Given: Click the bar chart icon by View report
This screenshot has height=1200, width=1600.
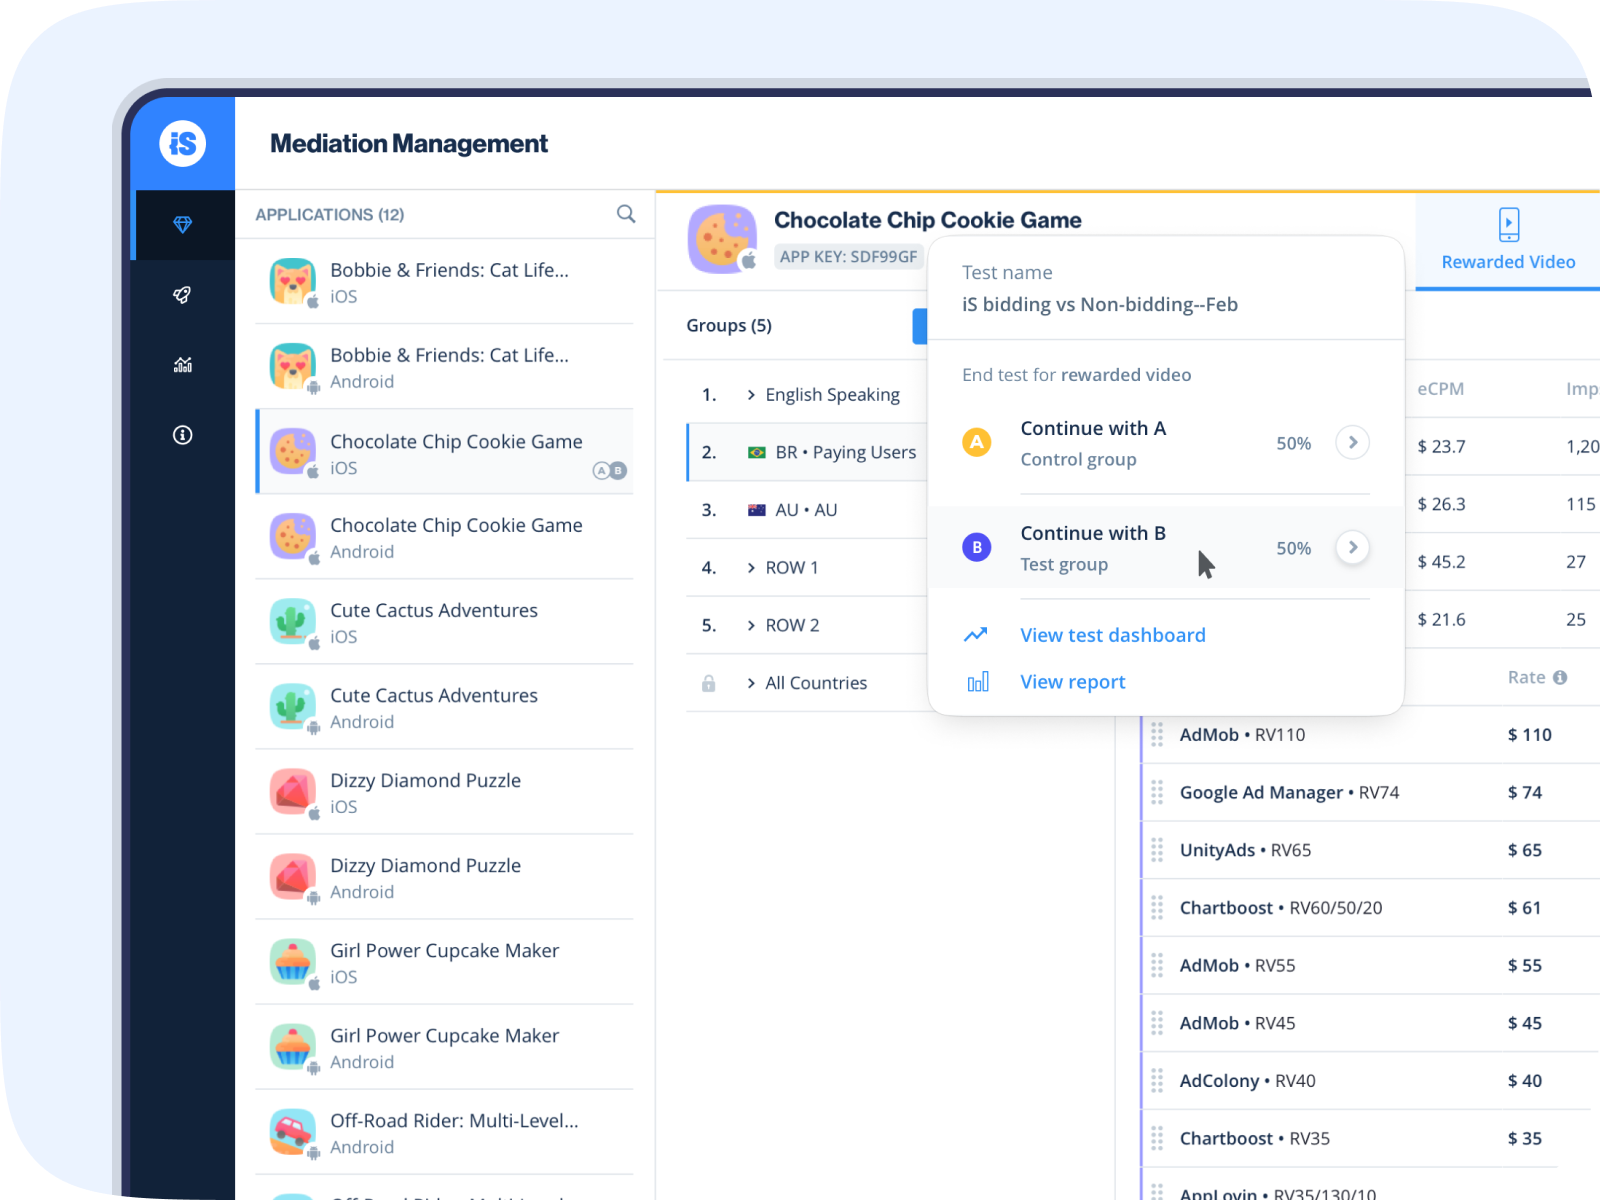Looking at the screenshot, I should tap(978, 682).
